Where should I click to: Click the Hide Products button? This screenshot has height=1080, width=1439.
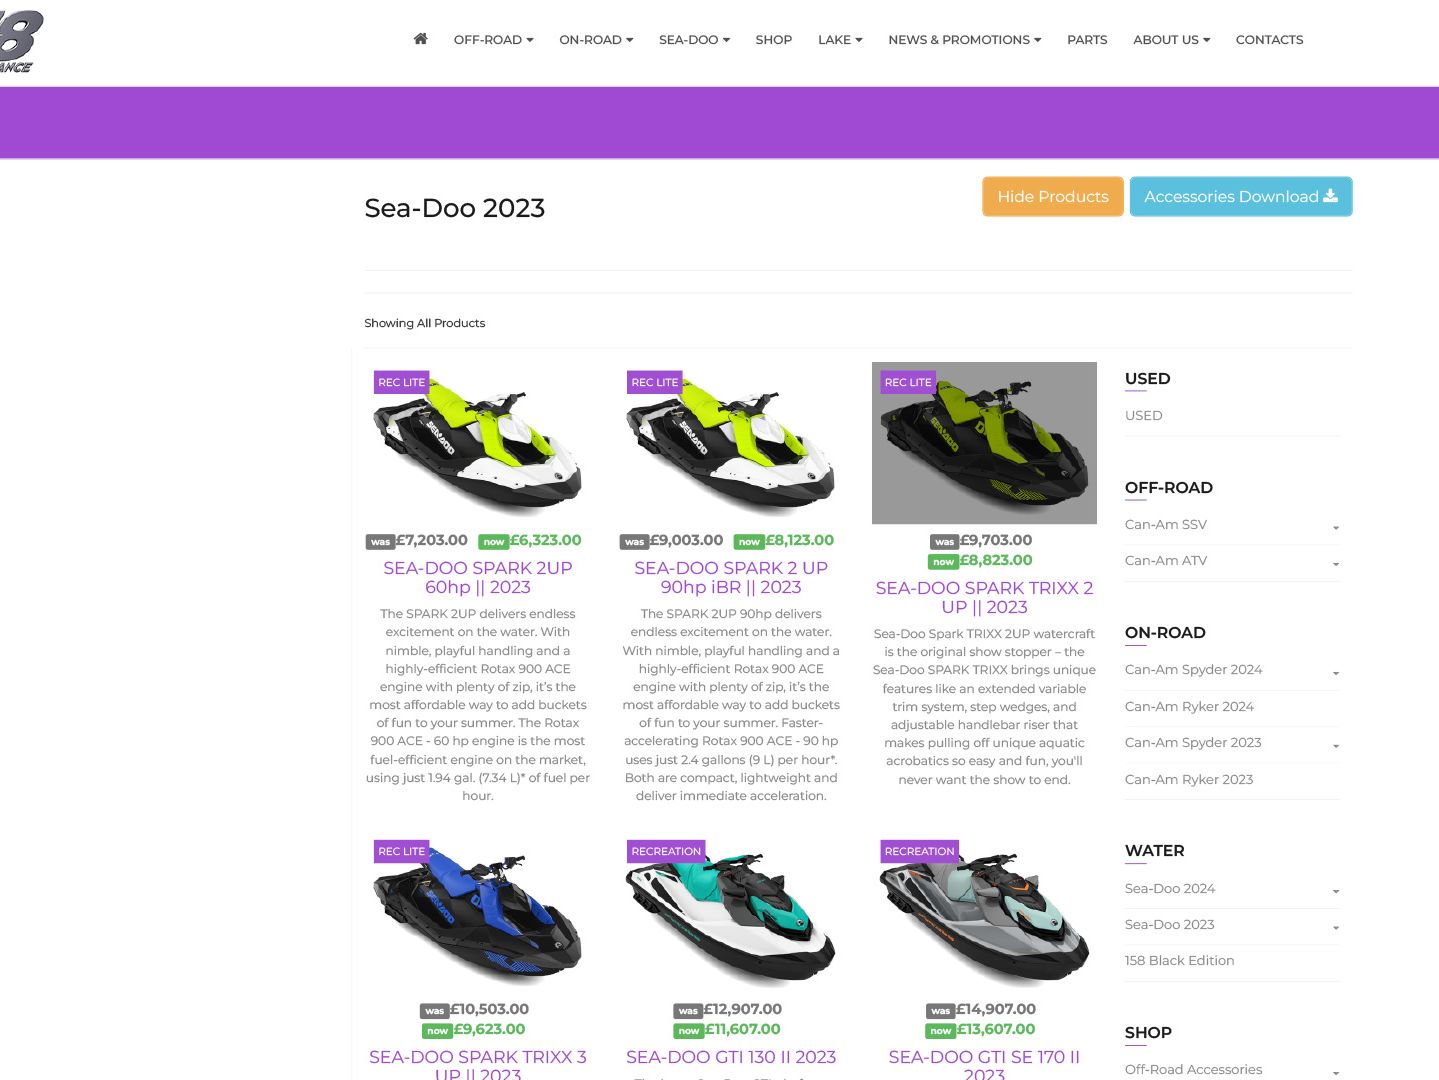1053,196
